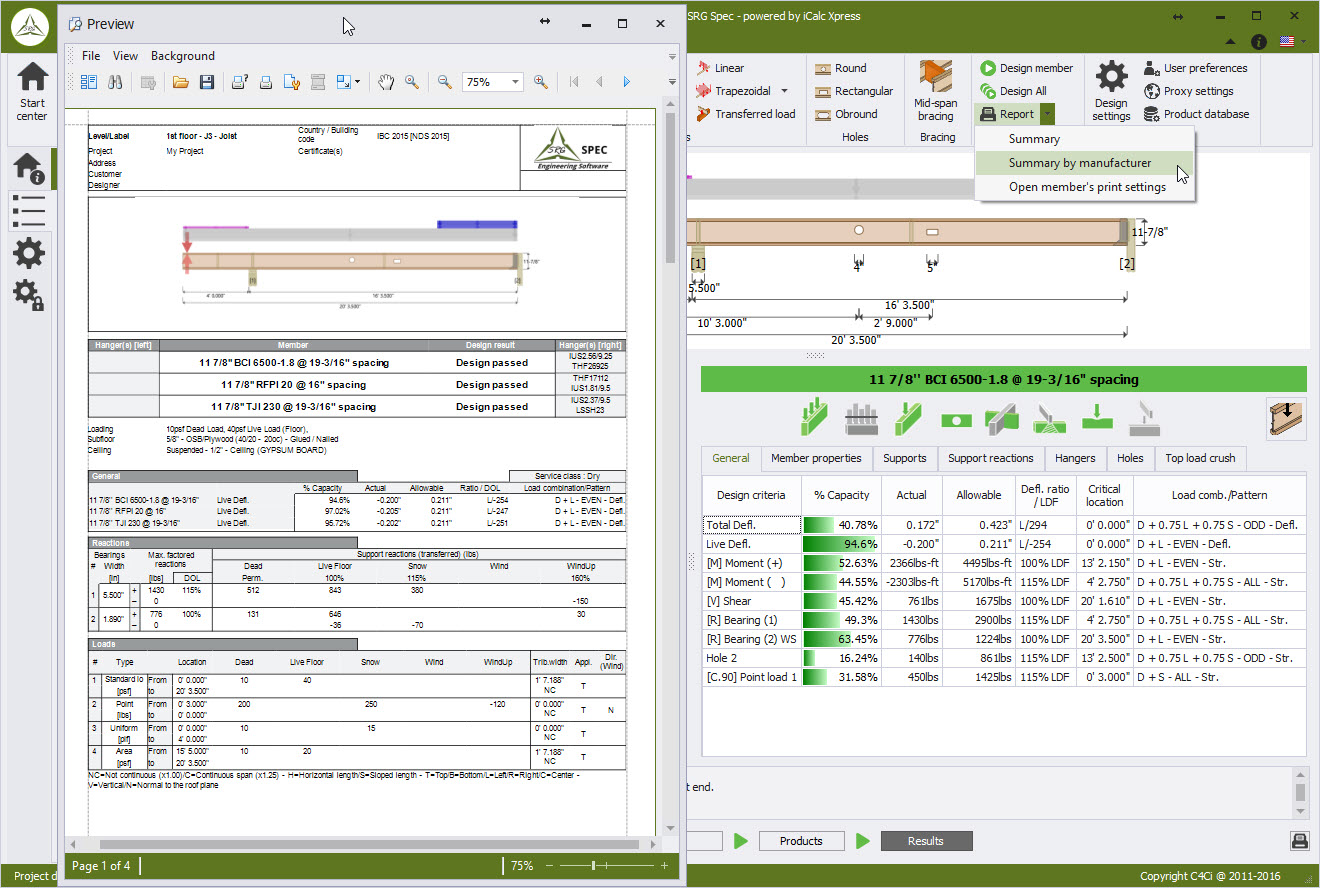Open User preferences
The height and width of the screenshot is (888, 1320).
1196,68
